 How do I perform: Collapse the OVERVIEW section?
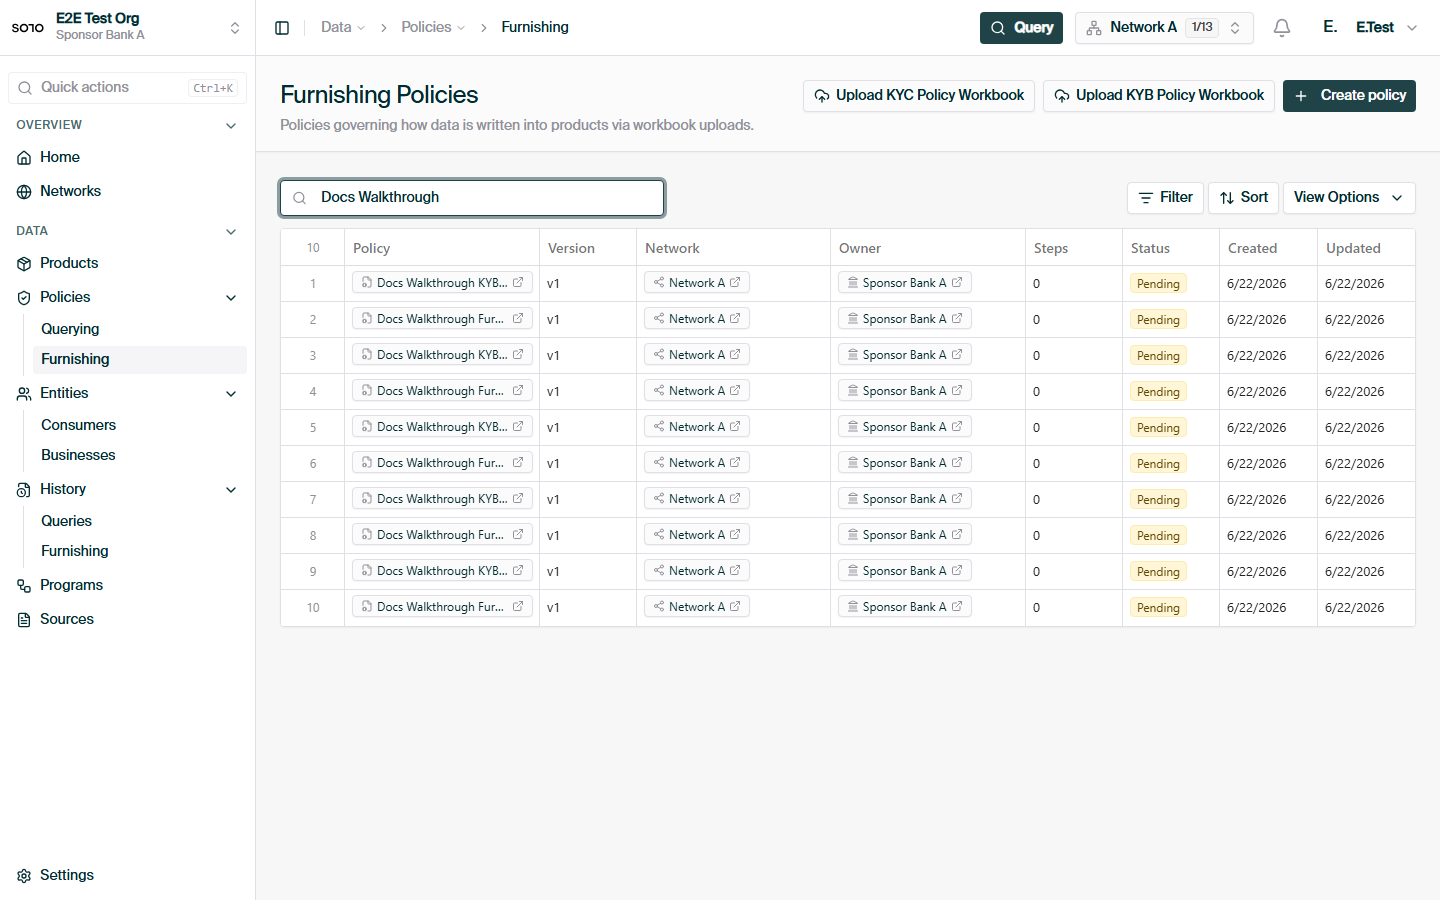tap(231, 126)
